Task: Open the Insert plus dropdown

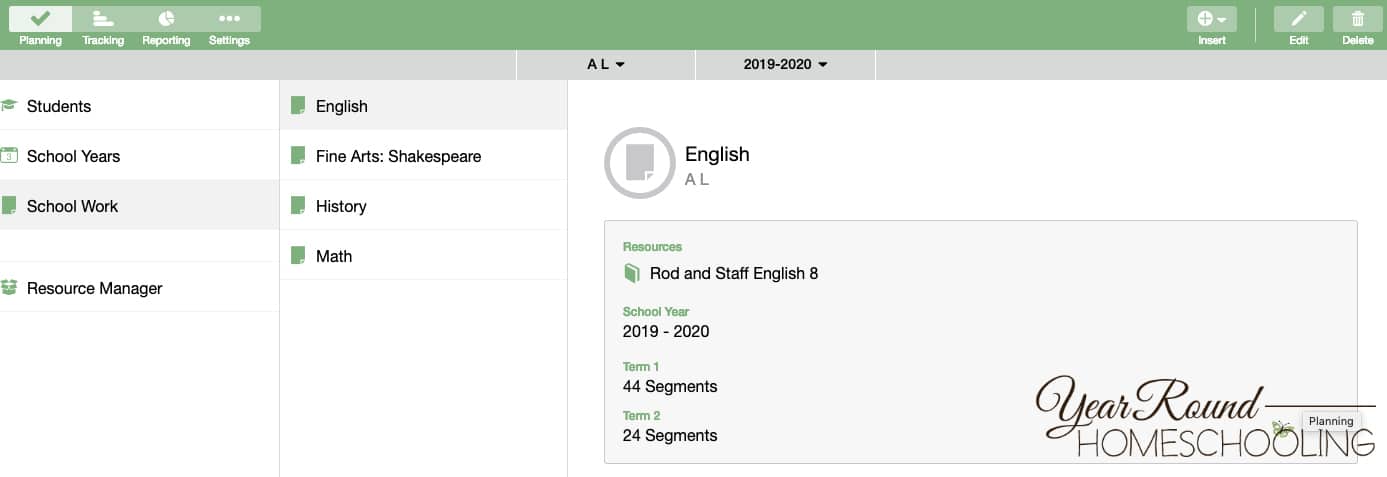Action: tap(1211, 19)
